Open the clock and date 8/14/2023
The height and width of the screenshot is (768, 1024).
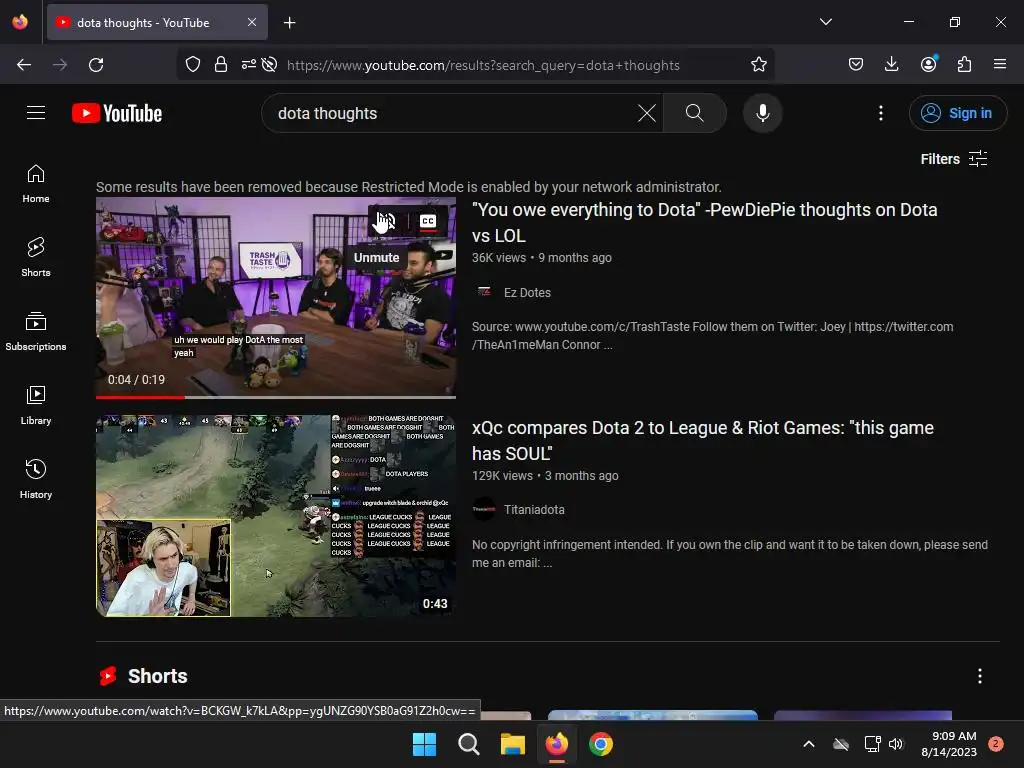949,744
